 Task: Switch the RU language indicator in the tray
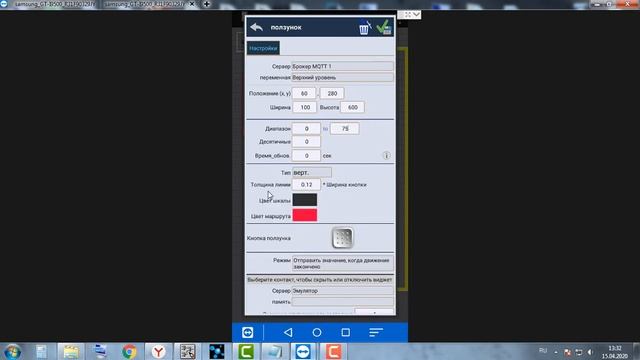[543, 351]
